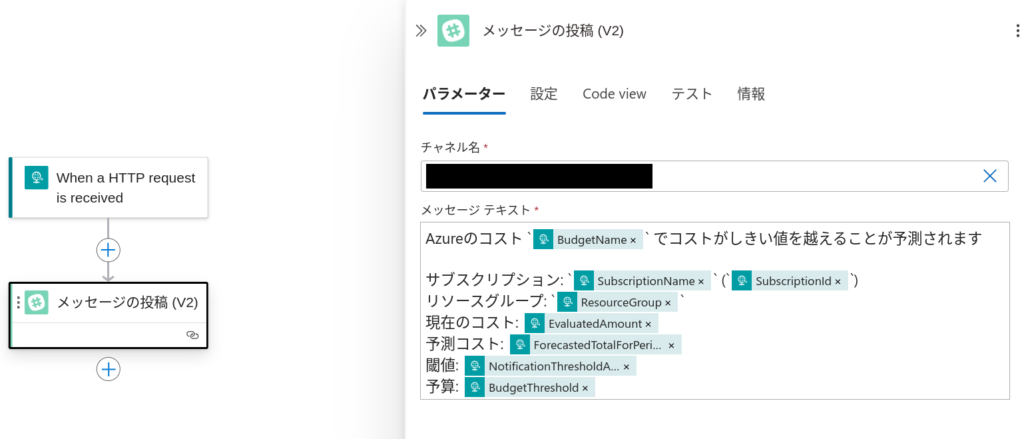The width and height of the screenshot is (1024, 439).
Task: Click the メッセージ テキスト editor area
Action: (x=714, y=311)
